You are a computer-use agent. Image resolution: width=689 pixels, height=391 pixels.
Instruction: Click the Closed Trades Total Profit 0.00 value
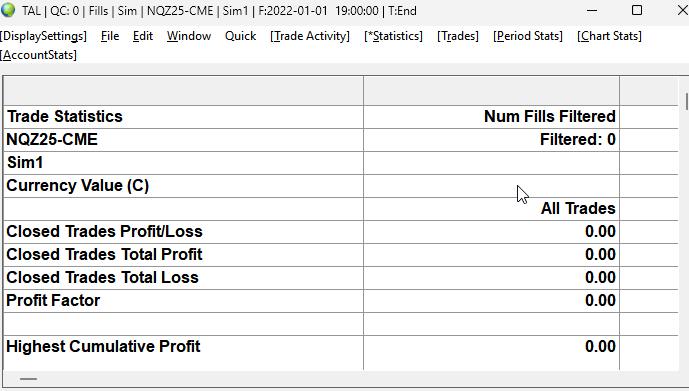(600, 254)
